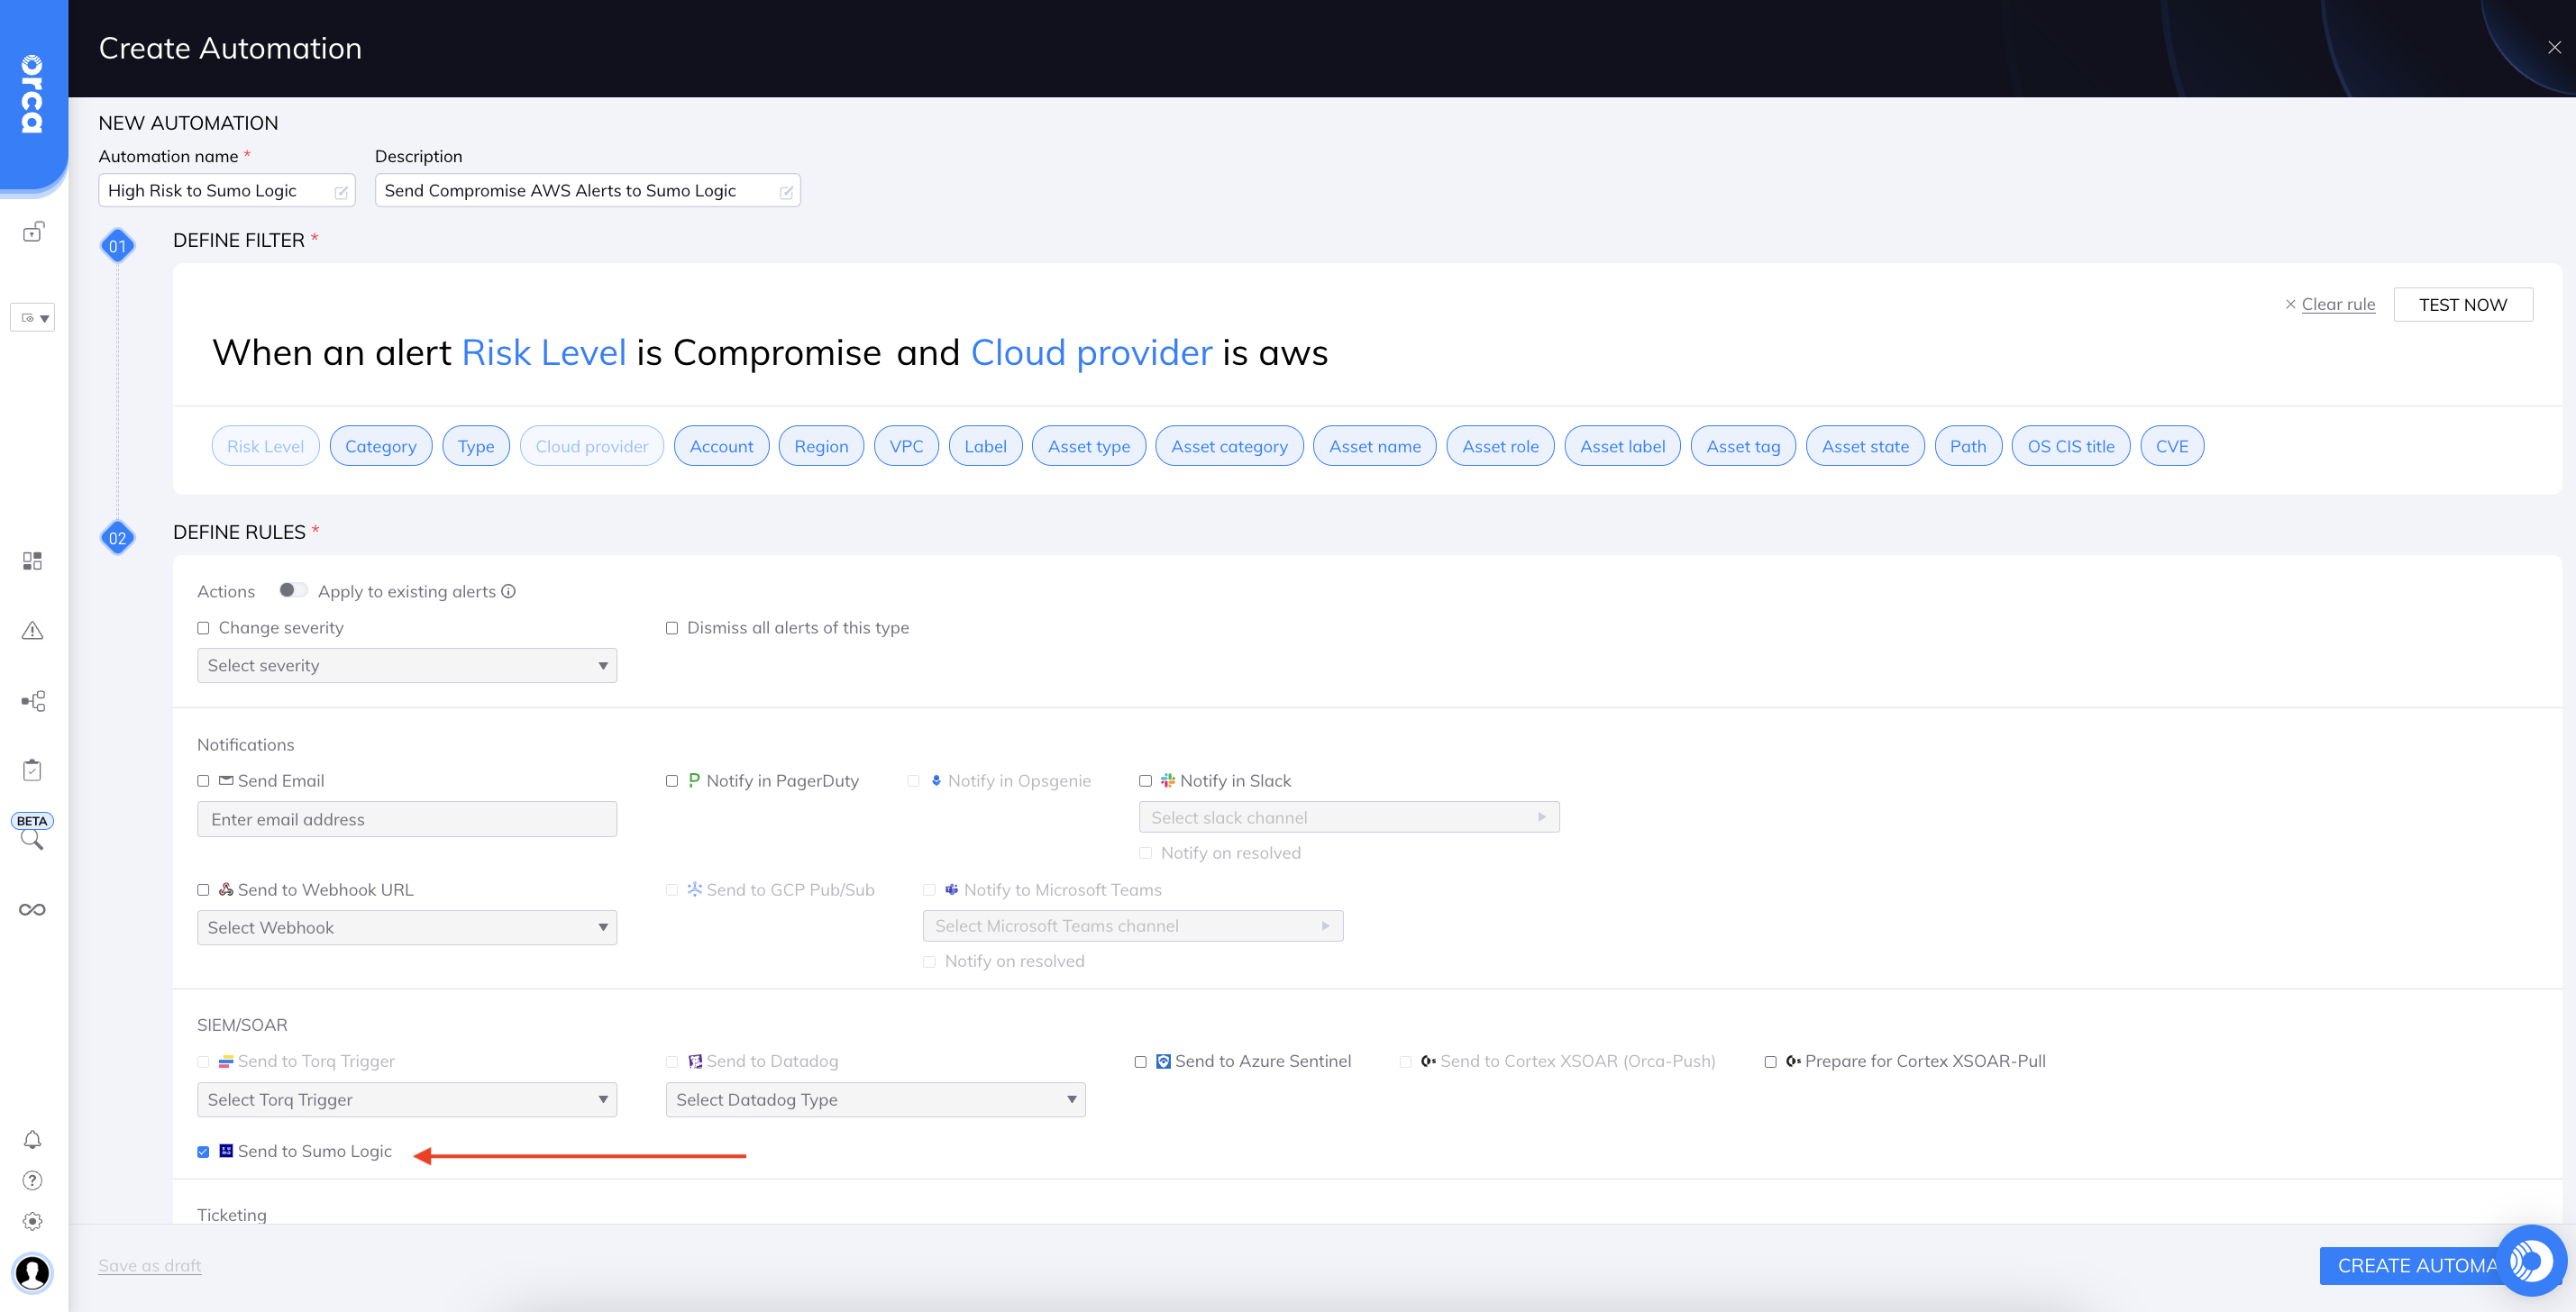Open settings gear in sidebar
2576x1312 pixels.
click(32, 1221)
